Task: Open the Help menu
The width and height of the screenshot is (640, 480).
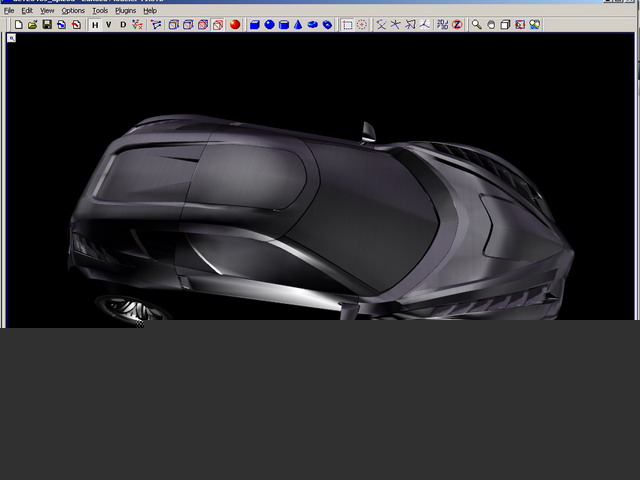Action: coord(150,10)
